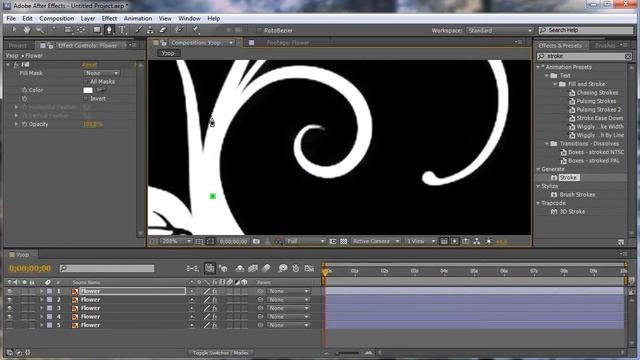Open the Layer menu
This screenshot has height=360, width=640.
click(88, 18)
